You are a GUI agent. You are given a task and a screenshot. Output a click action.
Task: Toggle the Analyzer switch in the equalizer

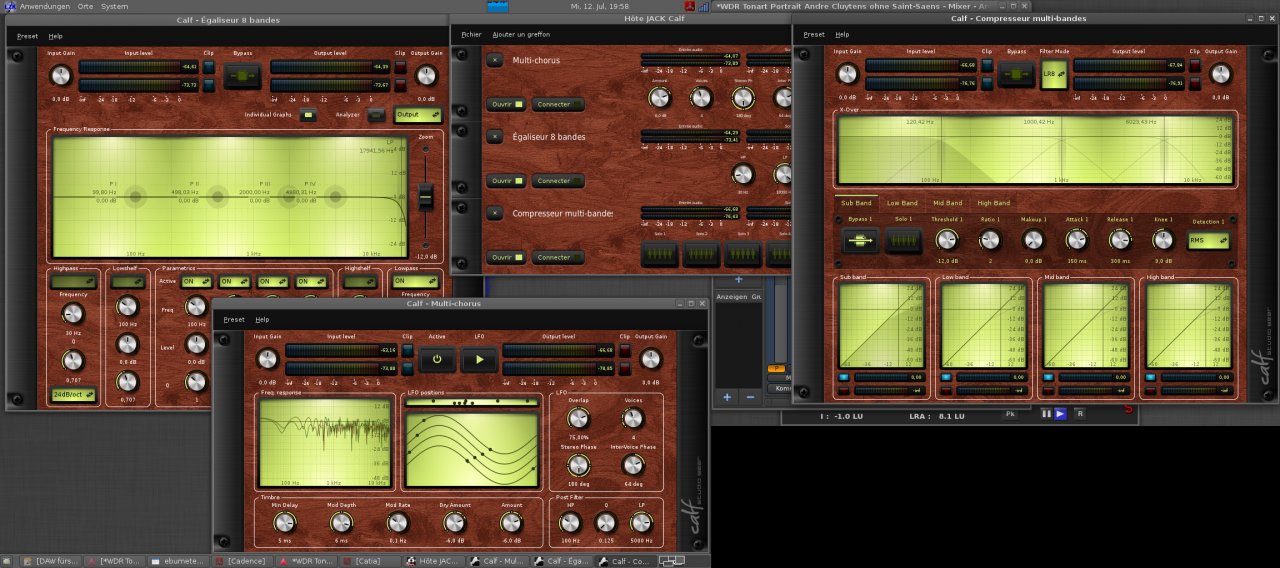[376, 115]
